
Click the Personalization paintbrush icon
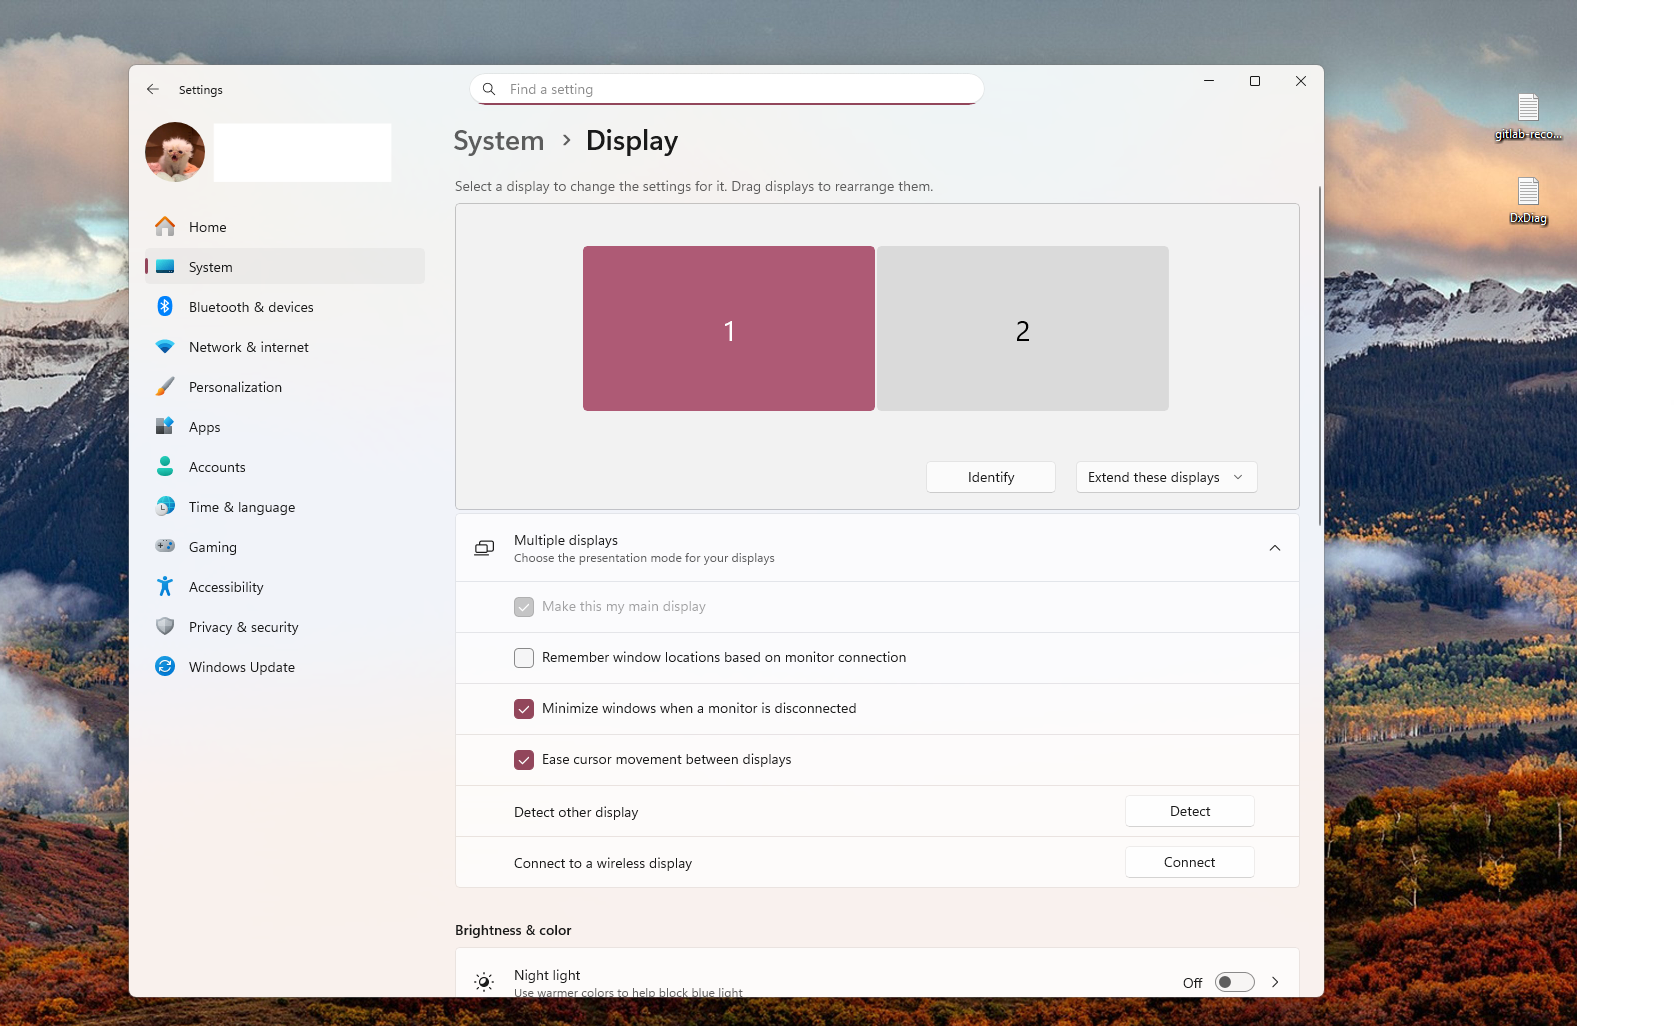pos(165,387)
